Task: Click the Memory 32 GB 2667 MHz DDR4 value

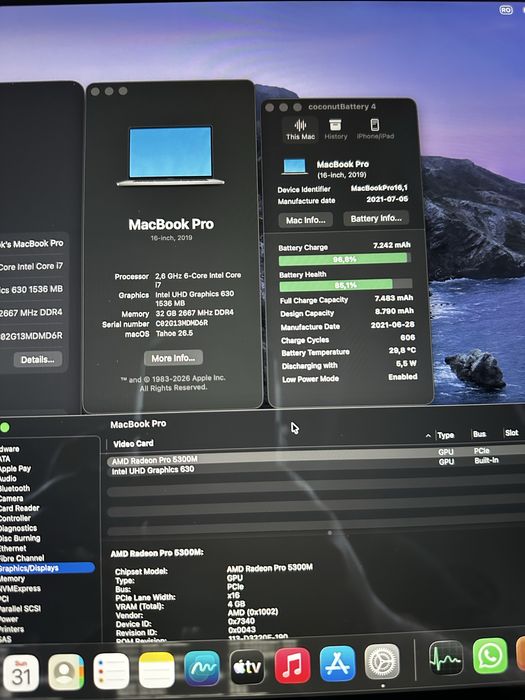Action: 194,312
